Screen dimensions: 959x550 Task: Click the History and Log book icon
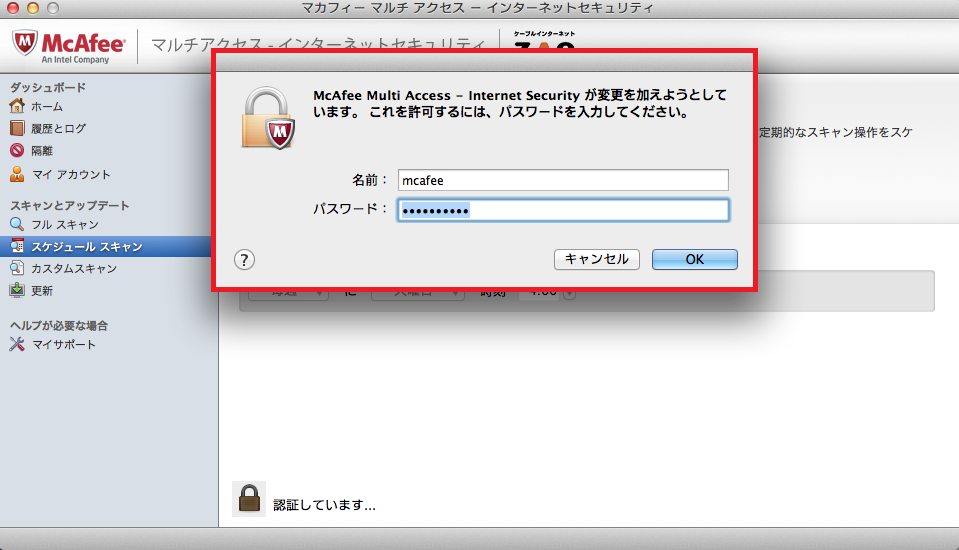(17, 128)
